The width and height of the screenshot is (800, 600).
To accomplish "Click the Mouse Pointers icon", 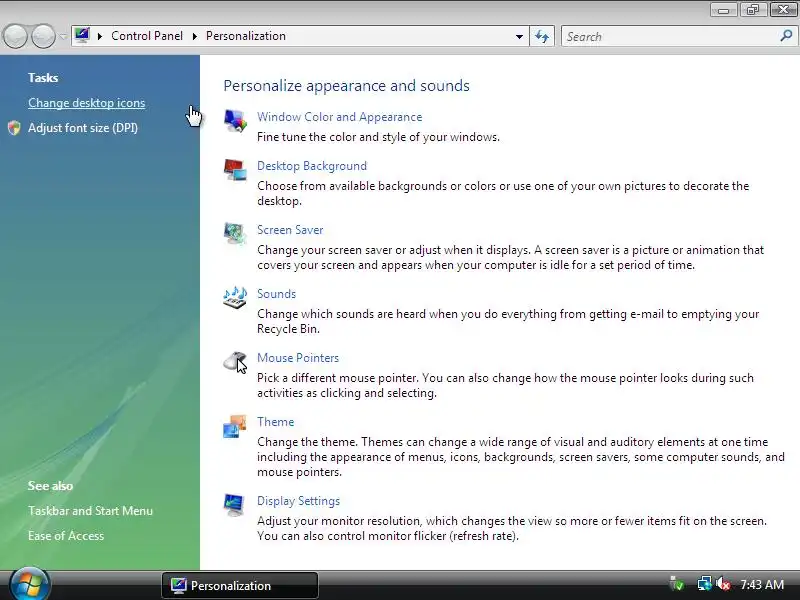I will pos(235,362).
